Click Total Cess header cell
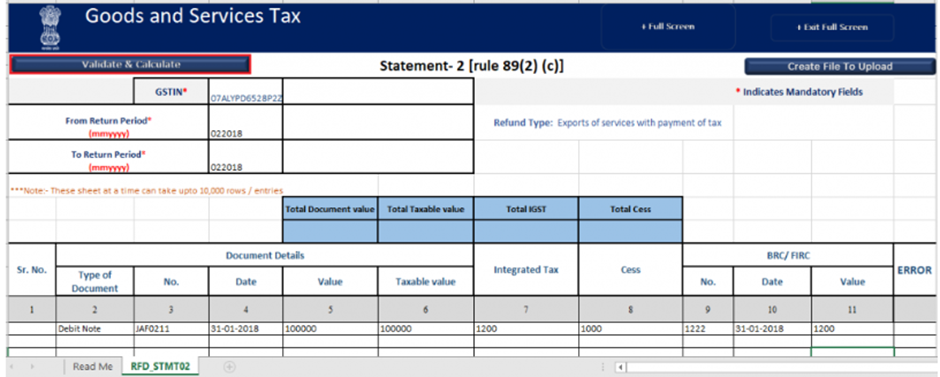This screenshot has height=377, width=940. 630,209
